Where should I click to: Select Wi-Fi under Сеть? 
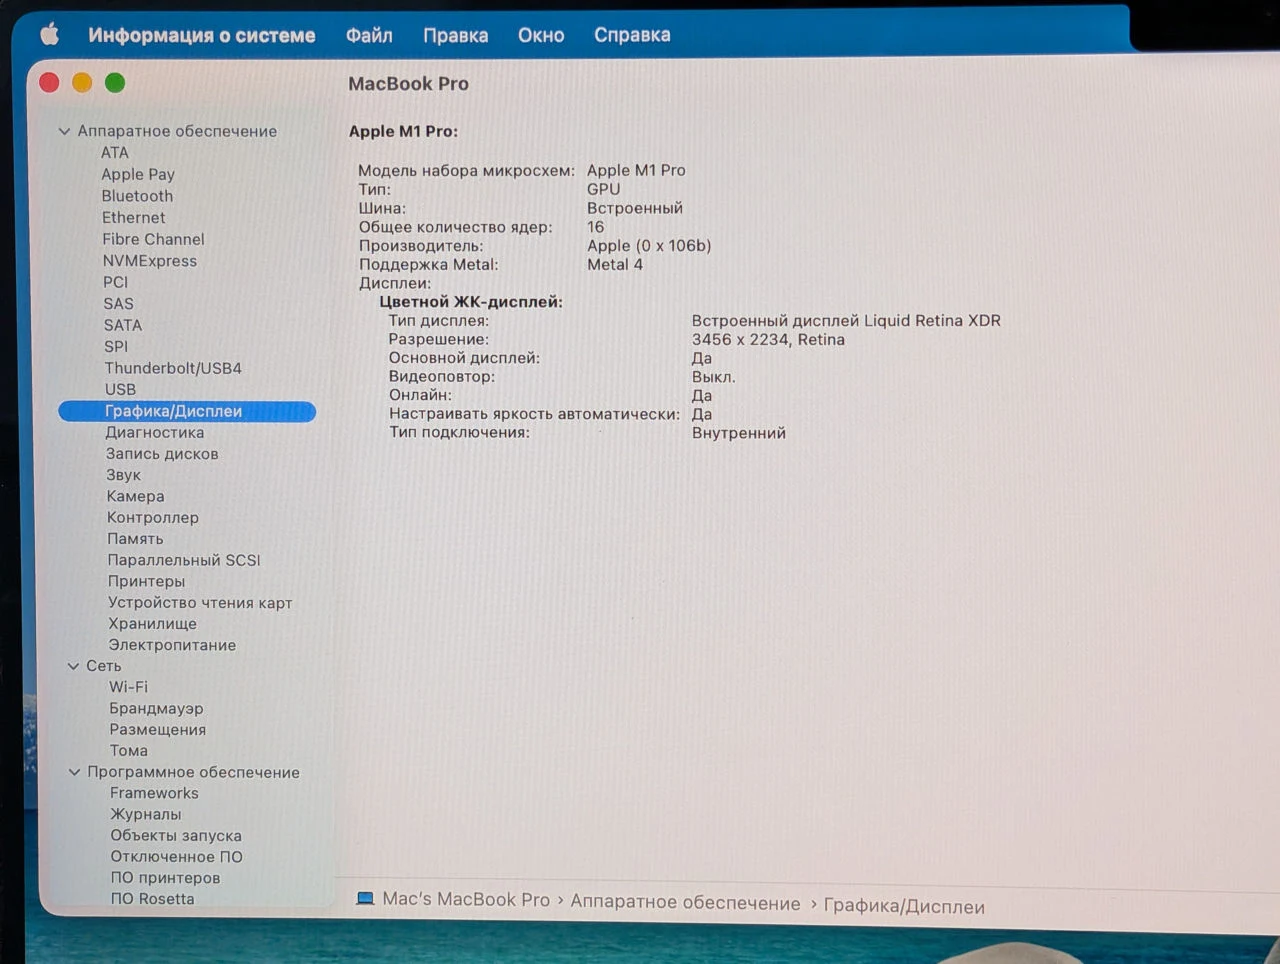click(x=128, y=687)
